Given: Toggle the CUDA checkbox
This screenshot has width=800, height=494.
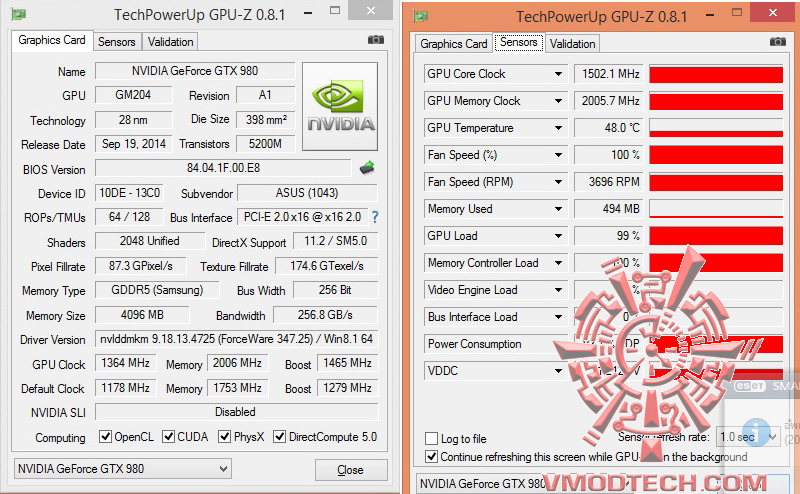Looking at the screenshot, I should (168, 437).
